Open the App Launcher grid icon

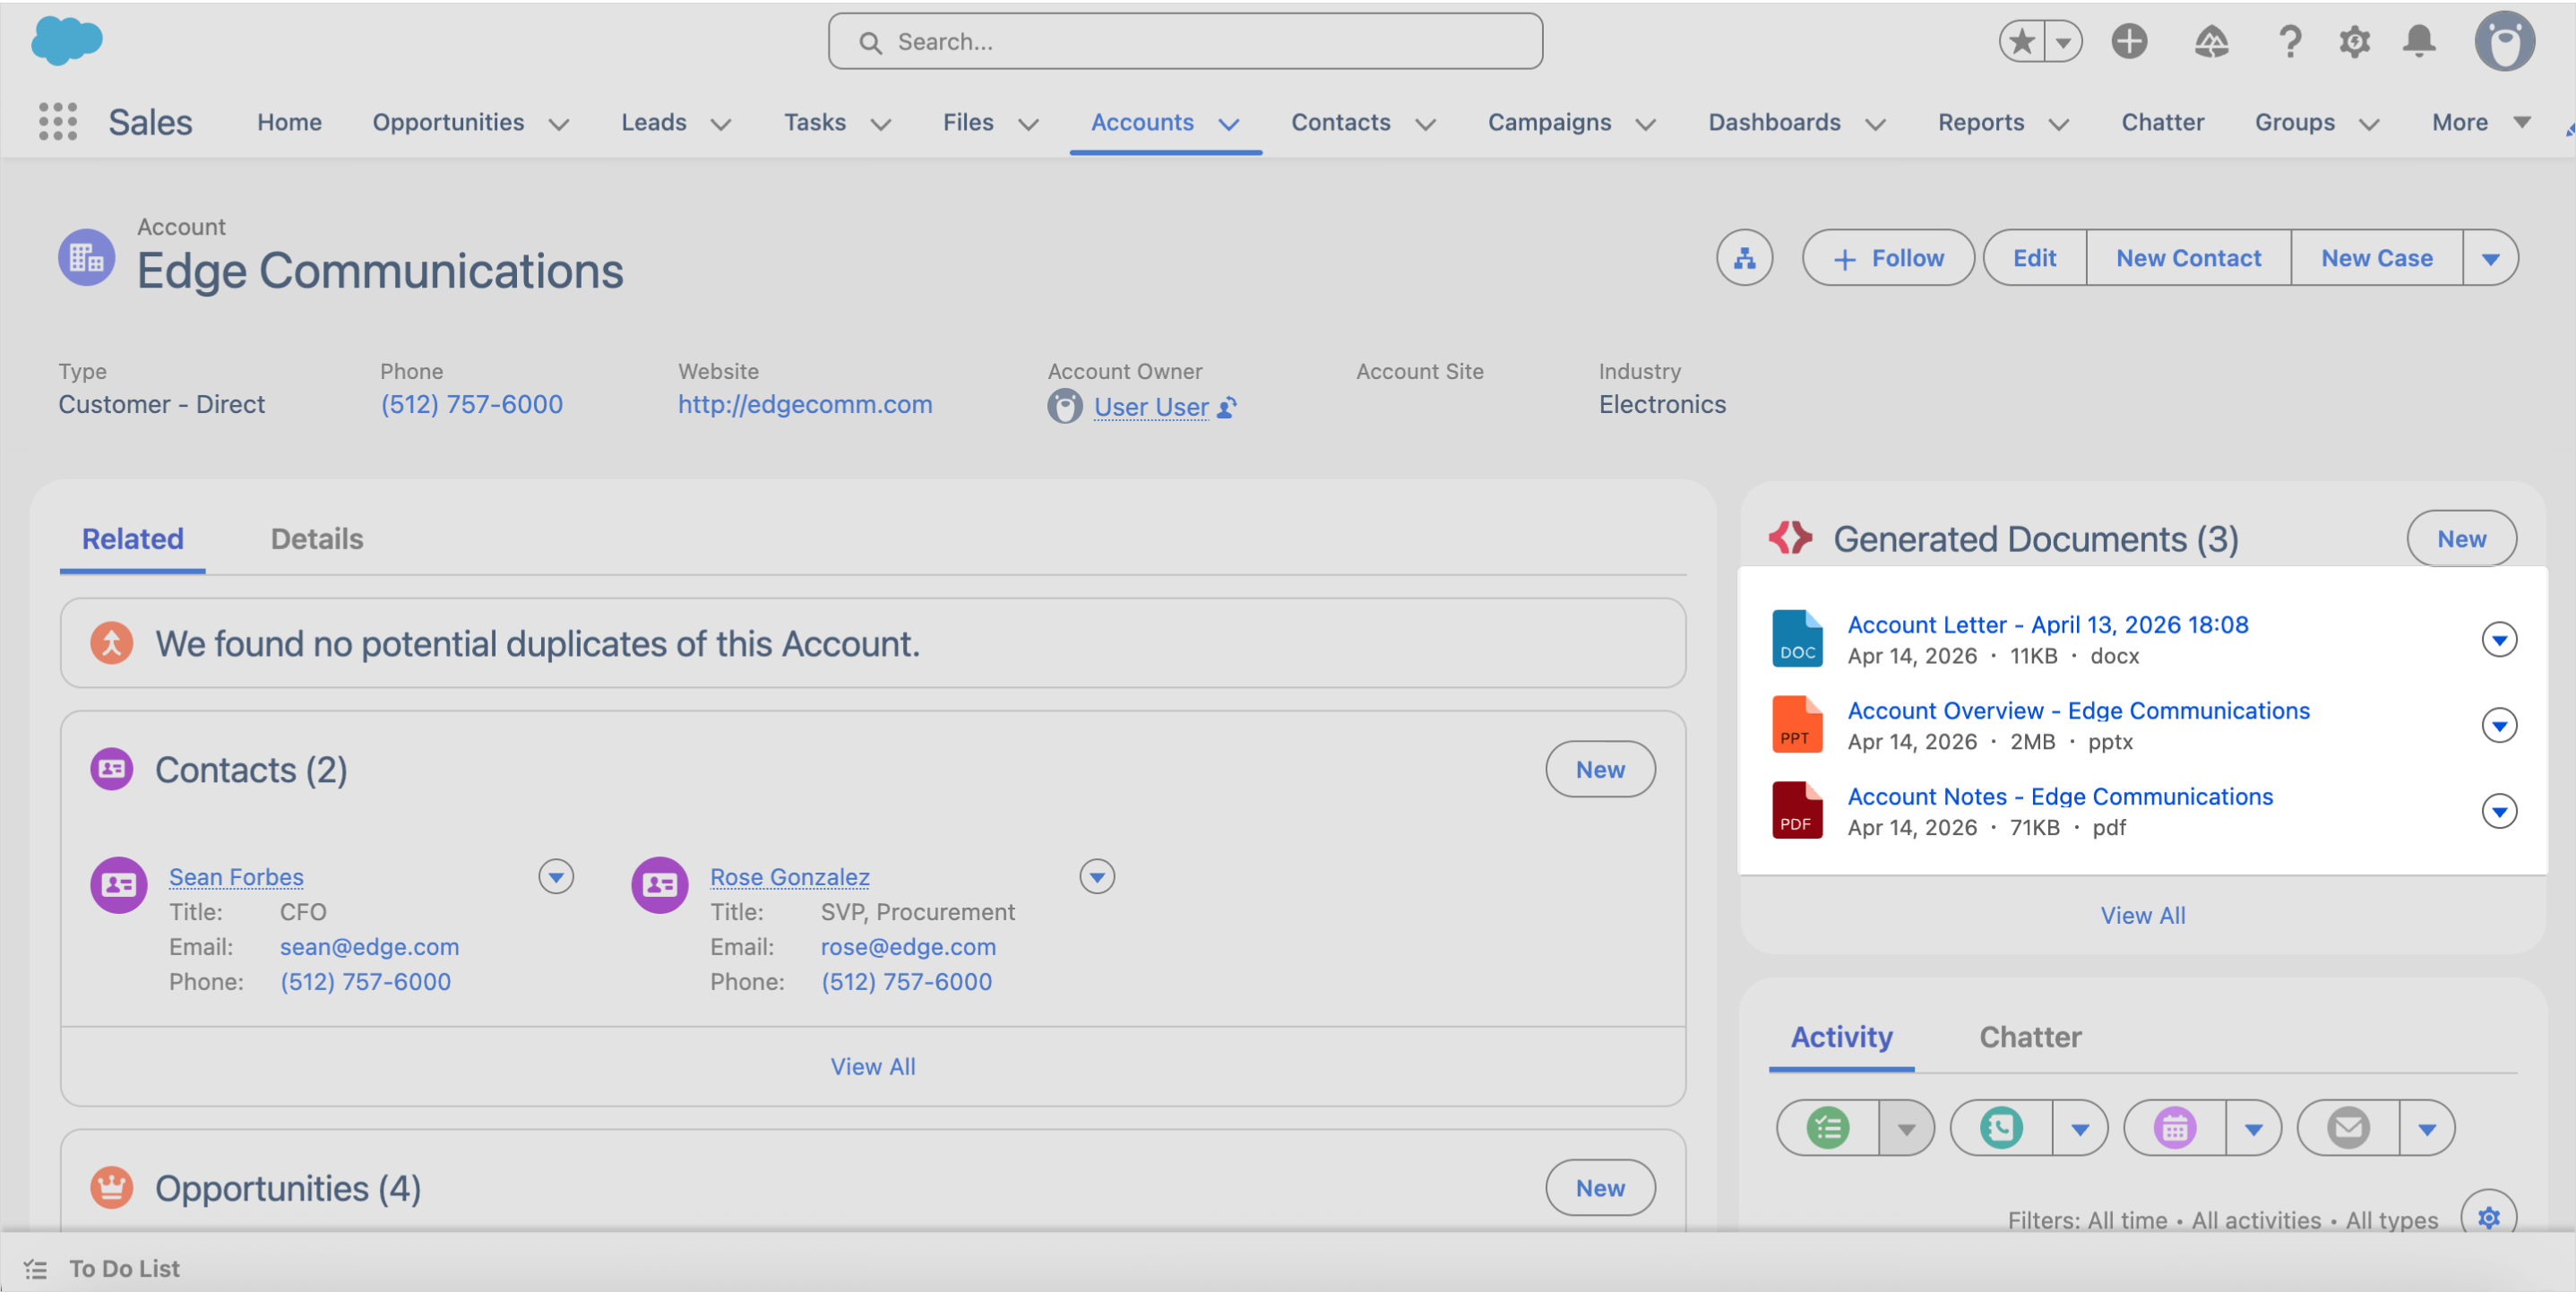(58, 122)
